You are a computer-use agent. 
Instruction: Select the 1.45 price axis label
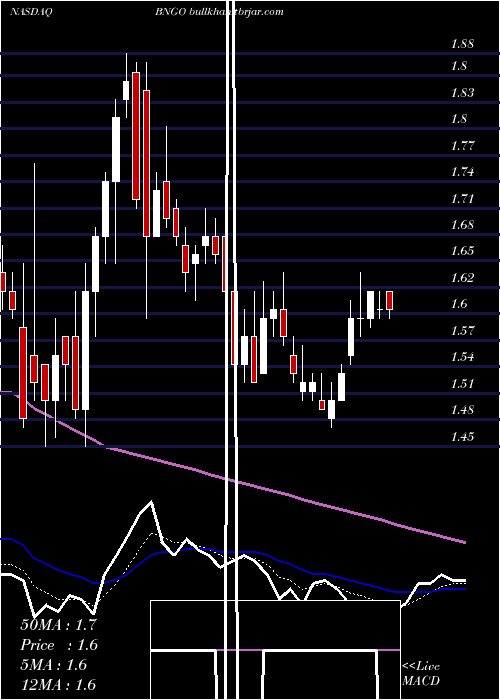point(462,436)
